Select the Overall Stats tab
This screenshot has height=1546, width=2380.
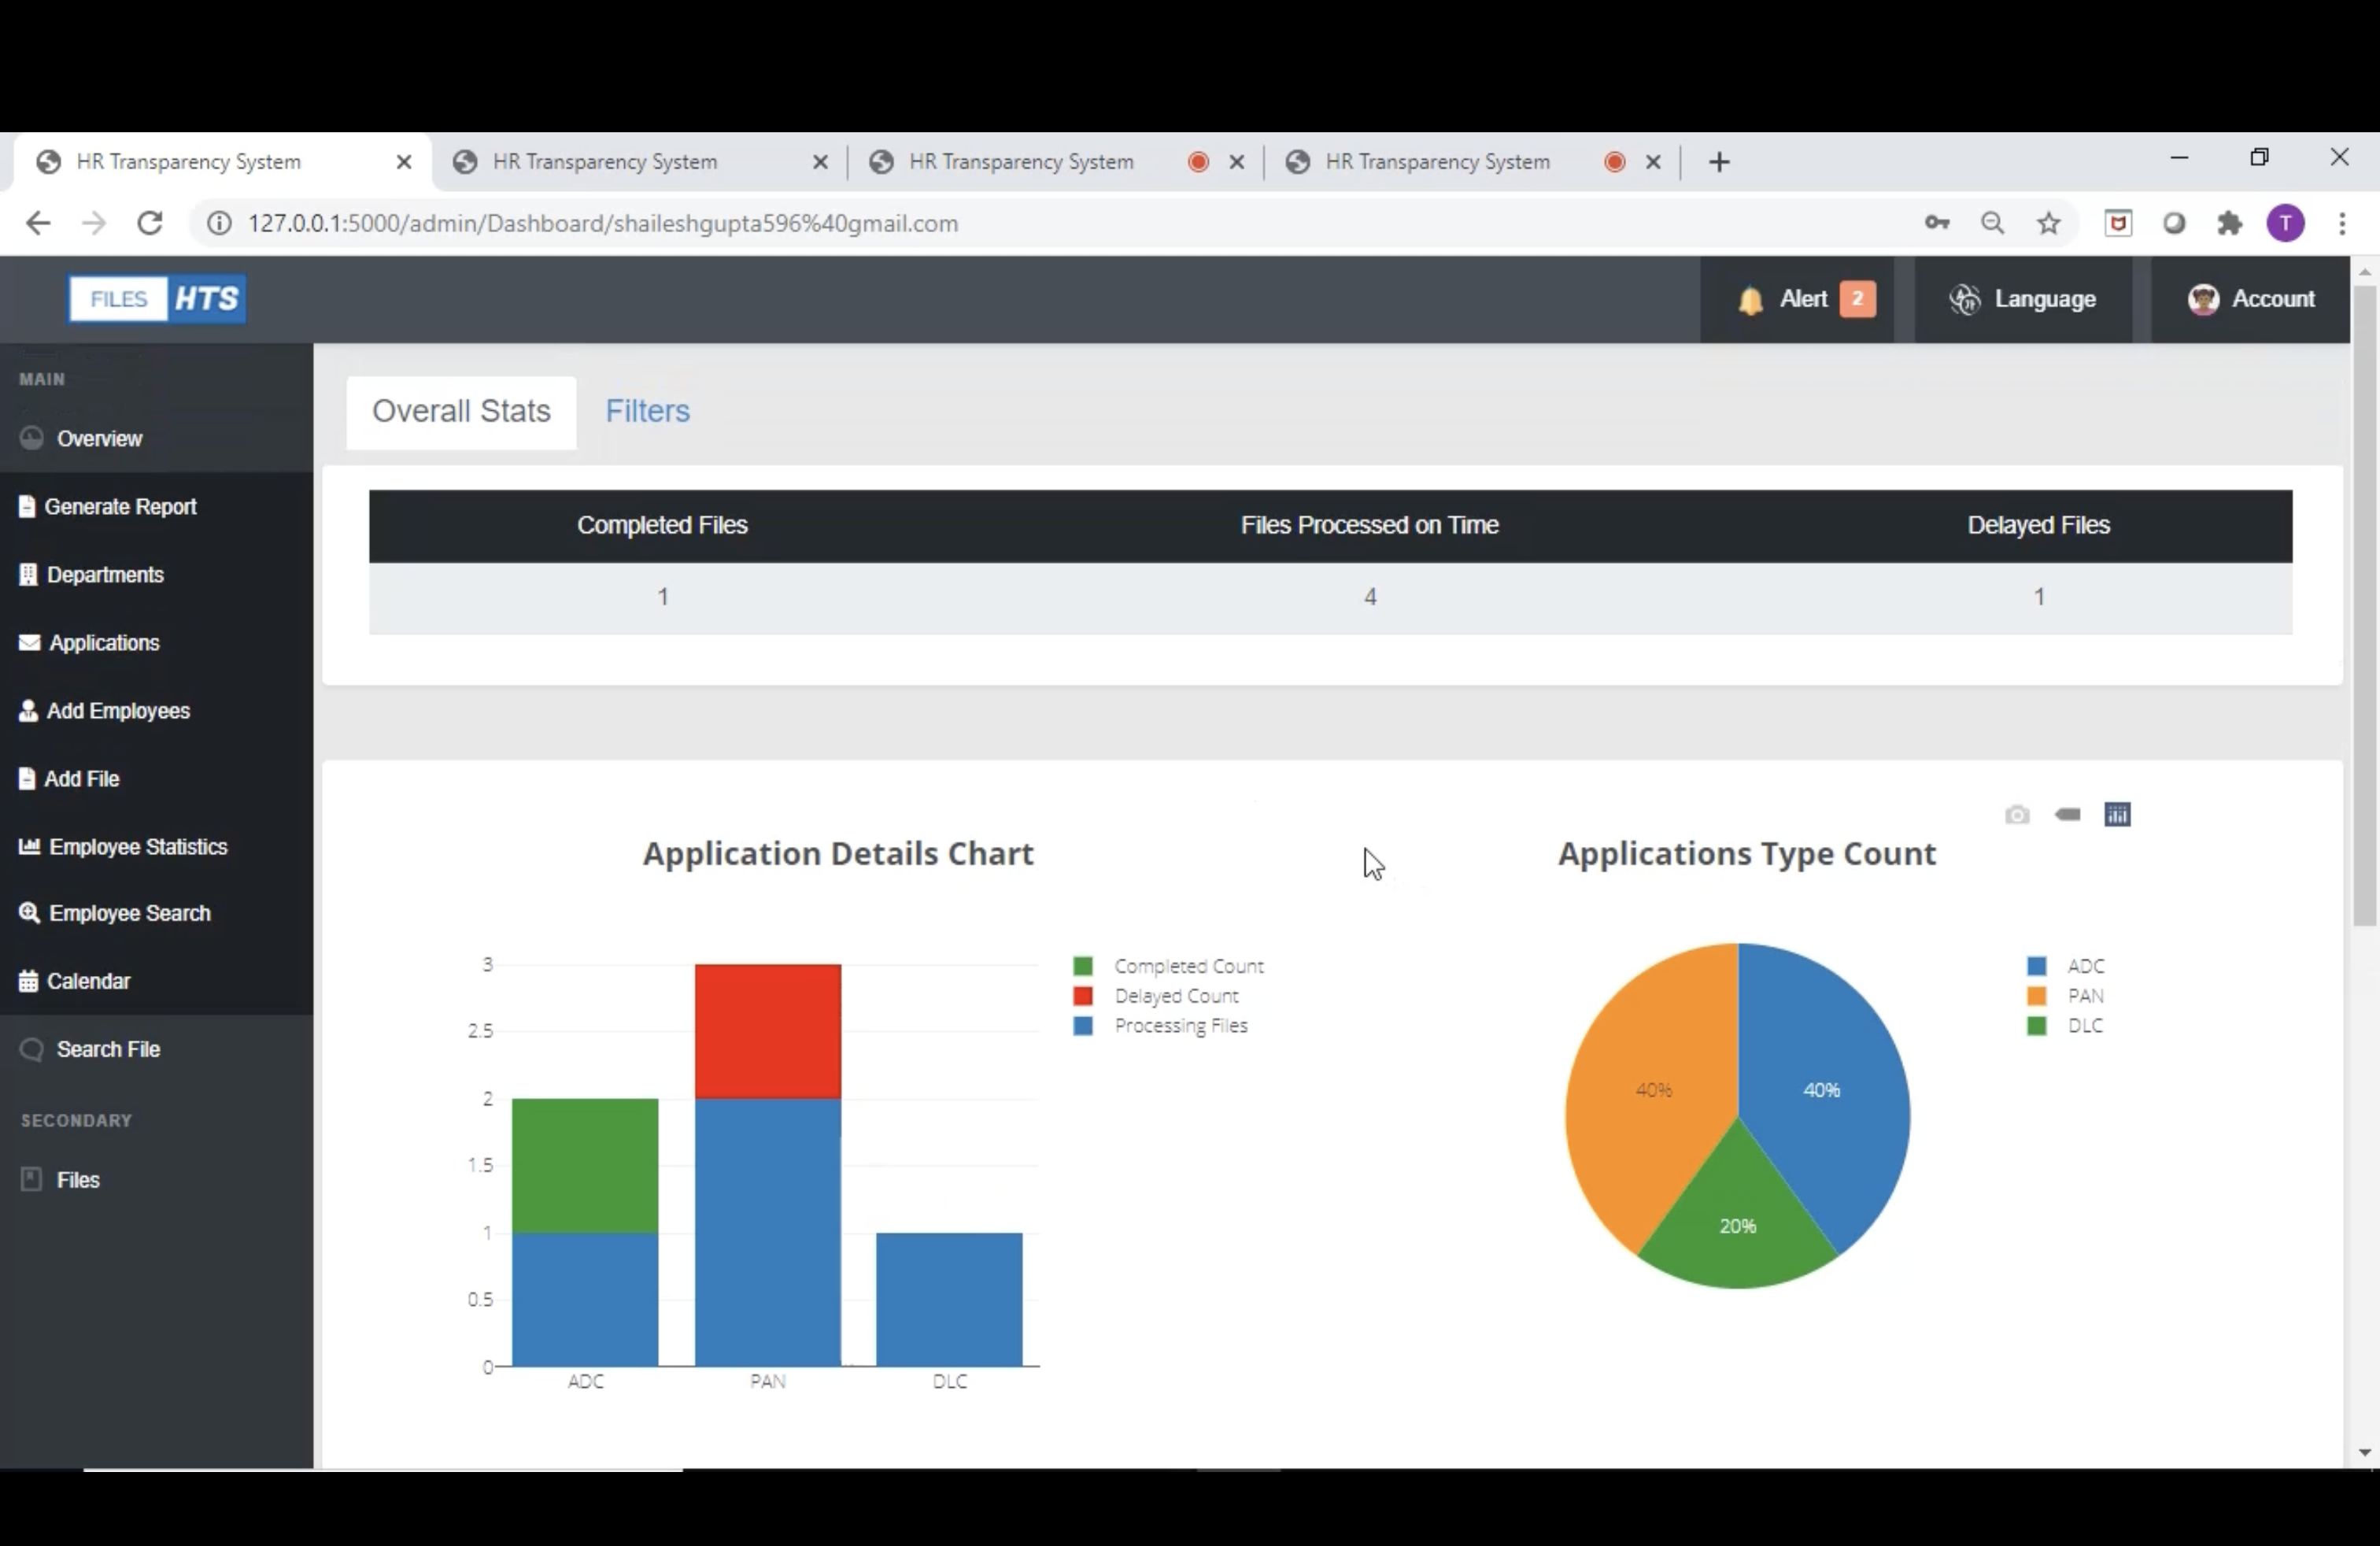pos(461,411)
